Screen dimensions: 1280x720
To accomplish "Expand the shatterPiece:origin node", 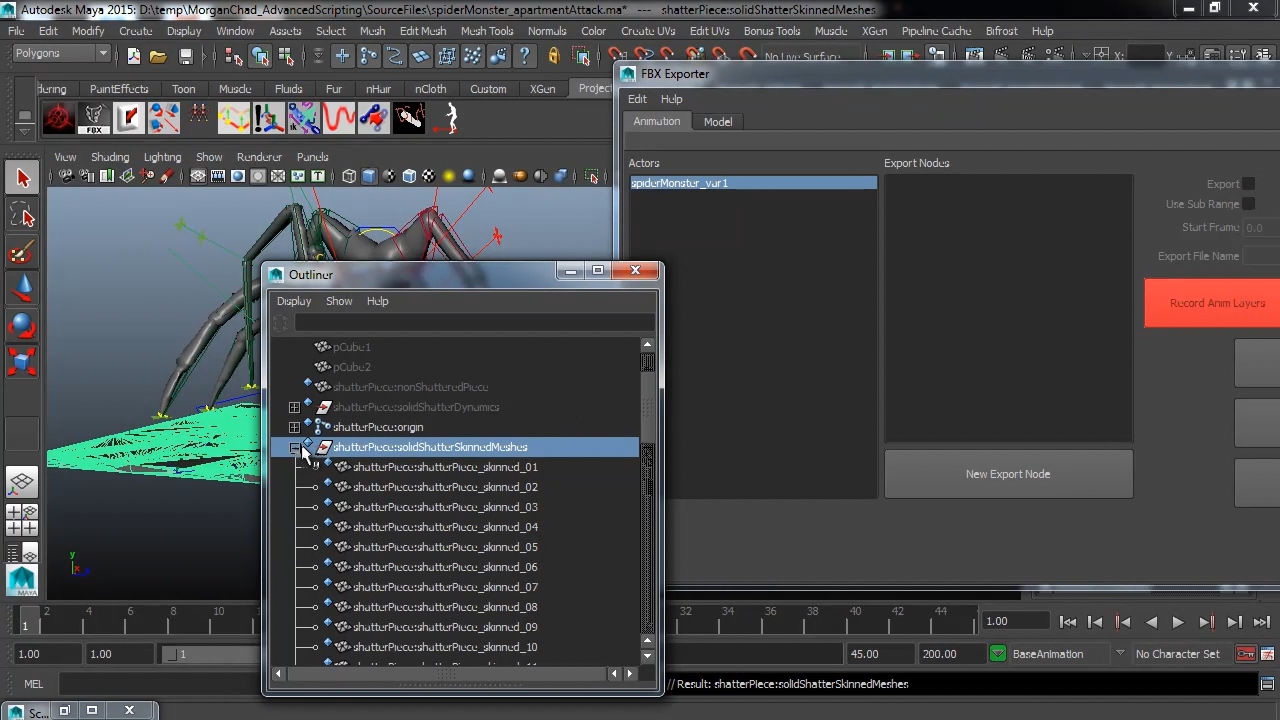I will click(294, 427).
